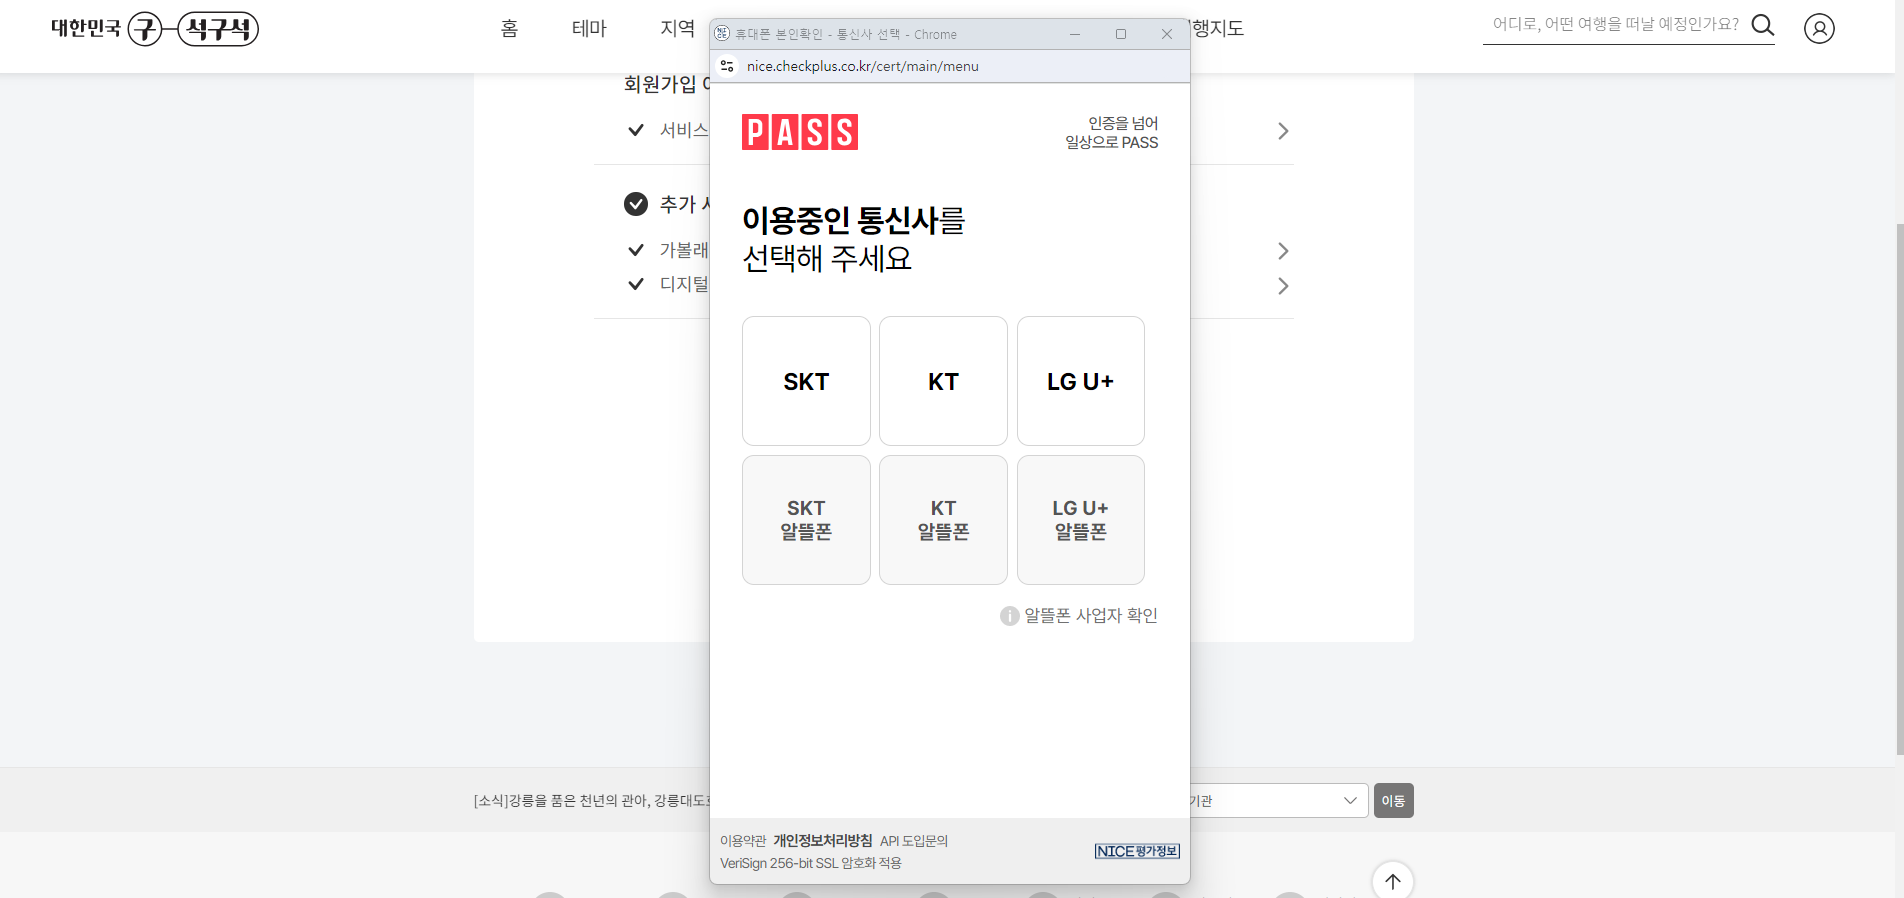1904x898 pixels.
Task: Click the info icon beside 알뜰폰 사업자 확인
Action: coord(1009,616)
